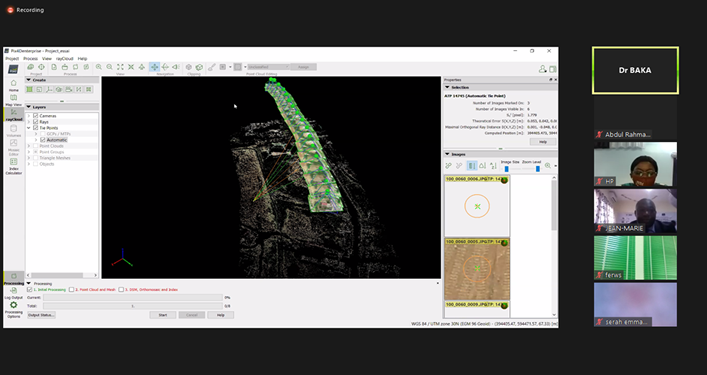
Task: Collapse the Tie Points tree node
Action: 29,128
